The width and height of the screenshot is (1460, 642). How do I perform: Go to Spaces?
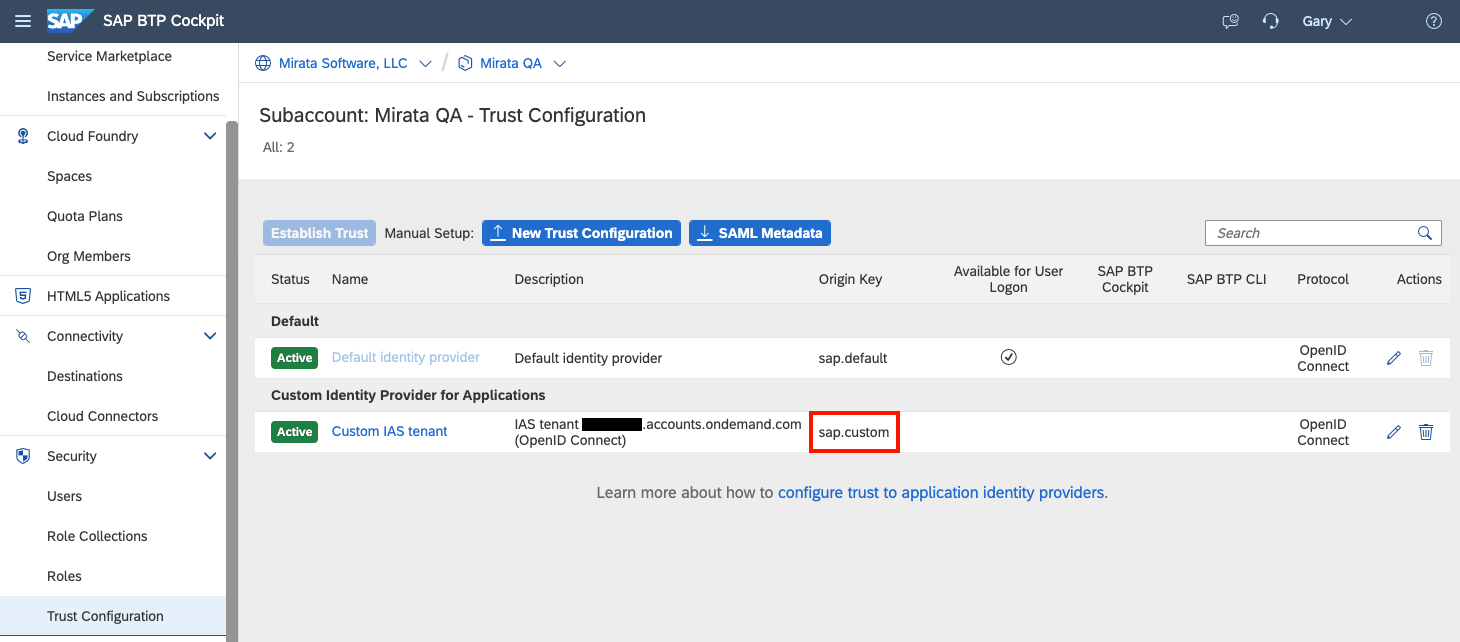click(x=69, y=176)
